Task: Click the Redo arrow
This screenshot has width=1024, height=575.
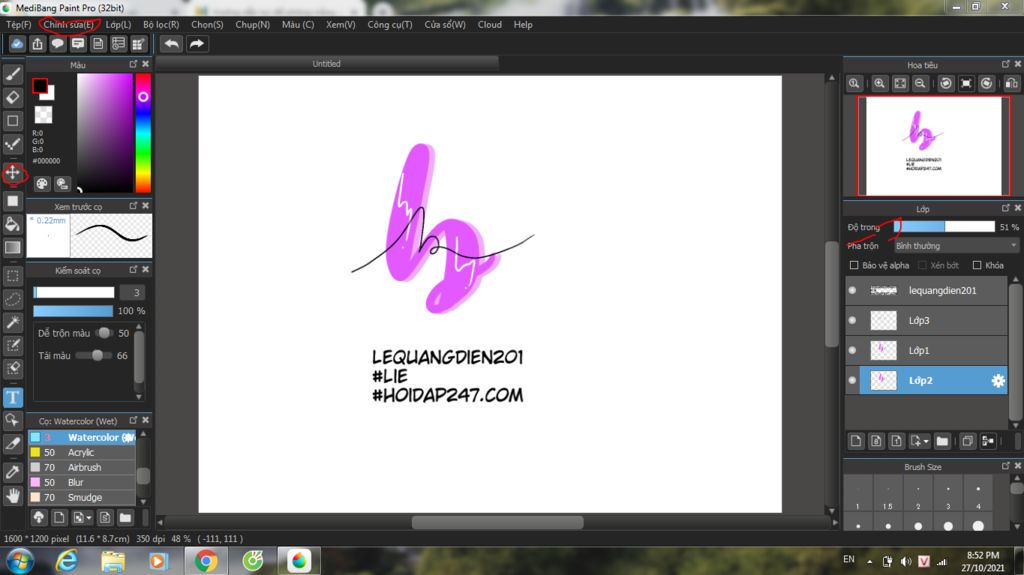Action: (x=197, y=44)
